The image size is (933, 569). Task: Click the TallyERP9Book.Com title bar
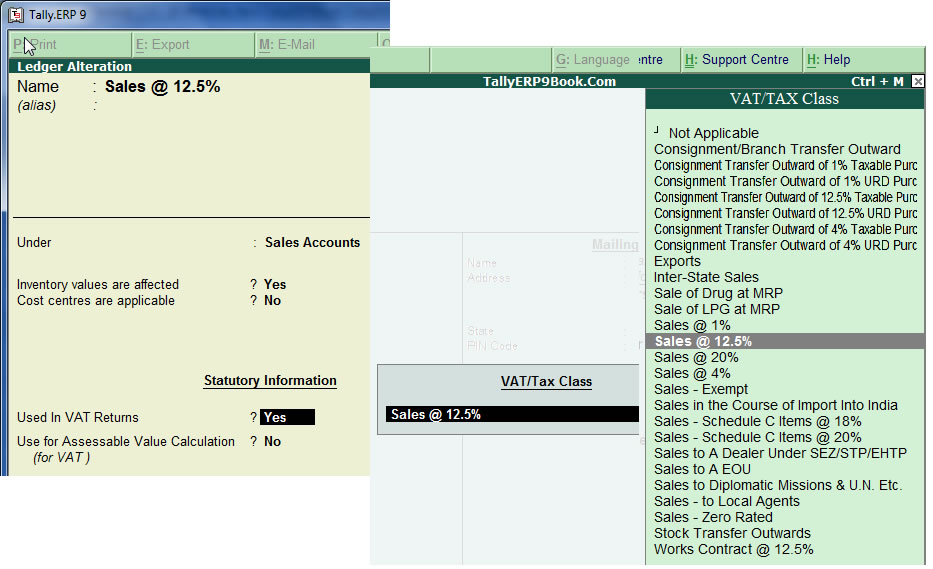pyautogui.click(x=549, y=82)
